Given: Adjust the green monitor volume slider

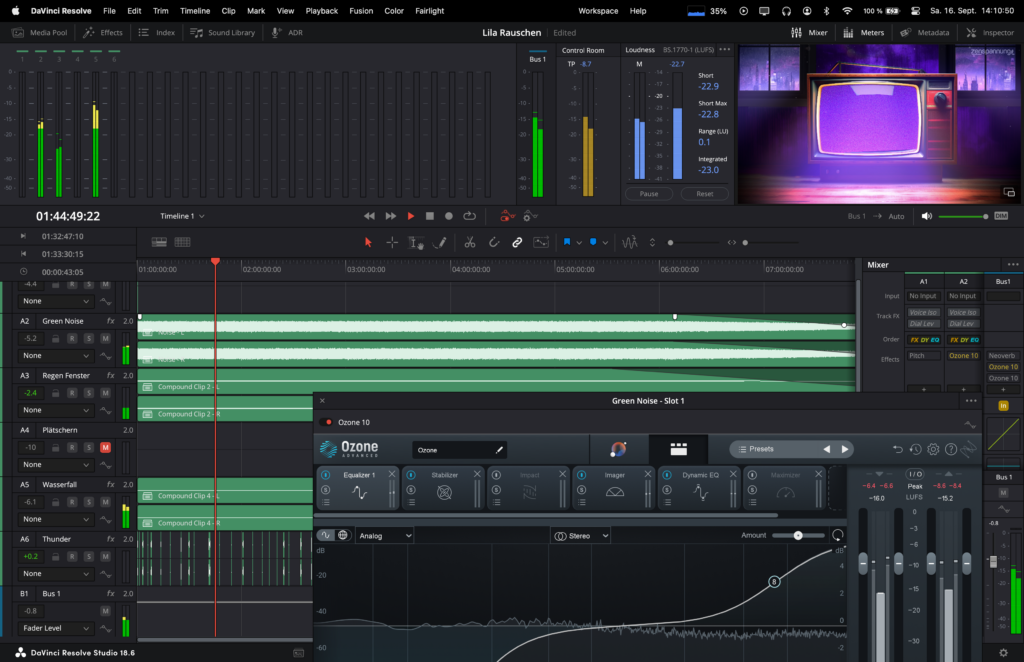Looking at the screenshot, I should point(963,216).
